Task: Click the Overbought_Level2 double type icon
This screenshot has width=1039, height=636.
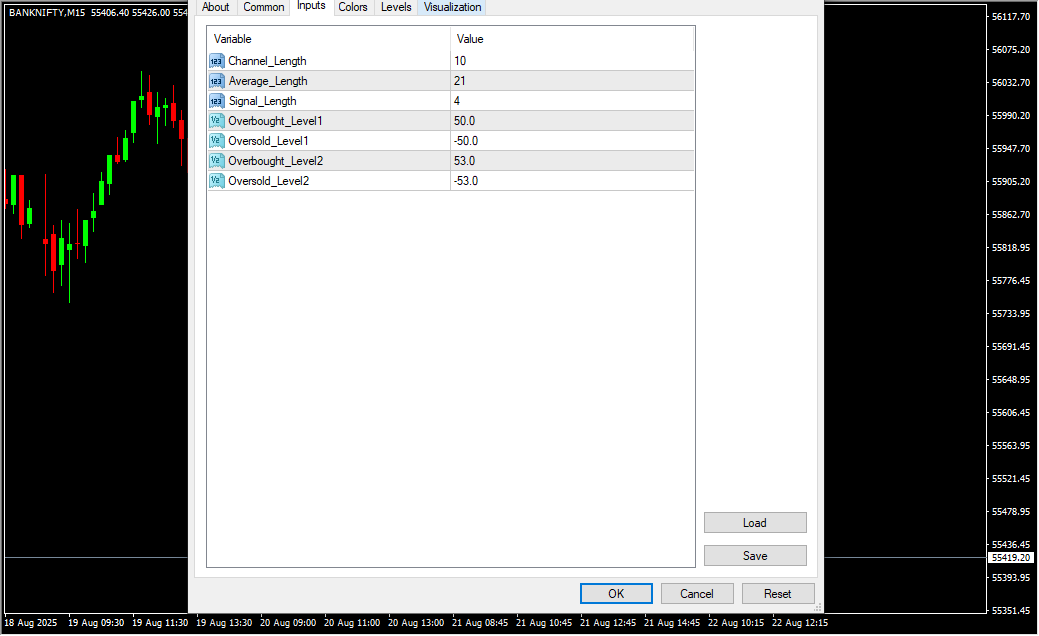Action: pyautogui.click(x=216, y=161)
